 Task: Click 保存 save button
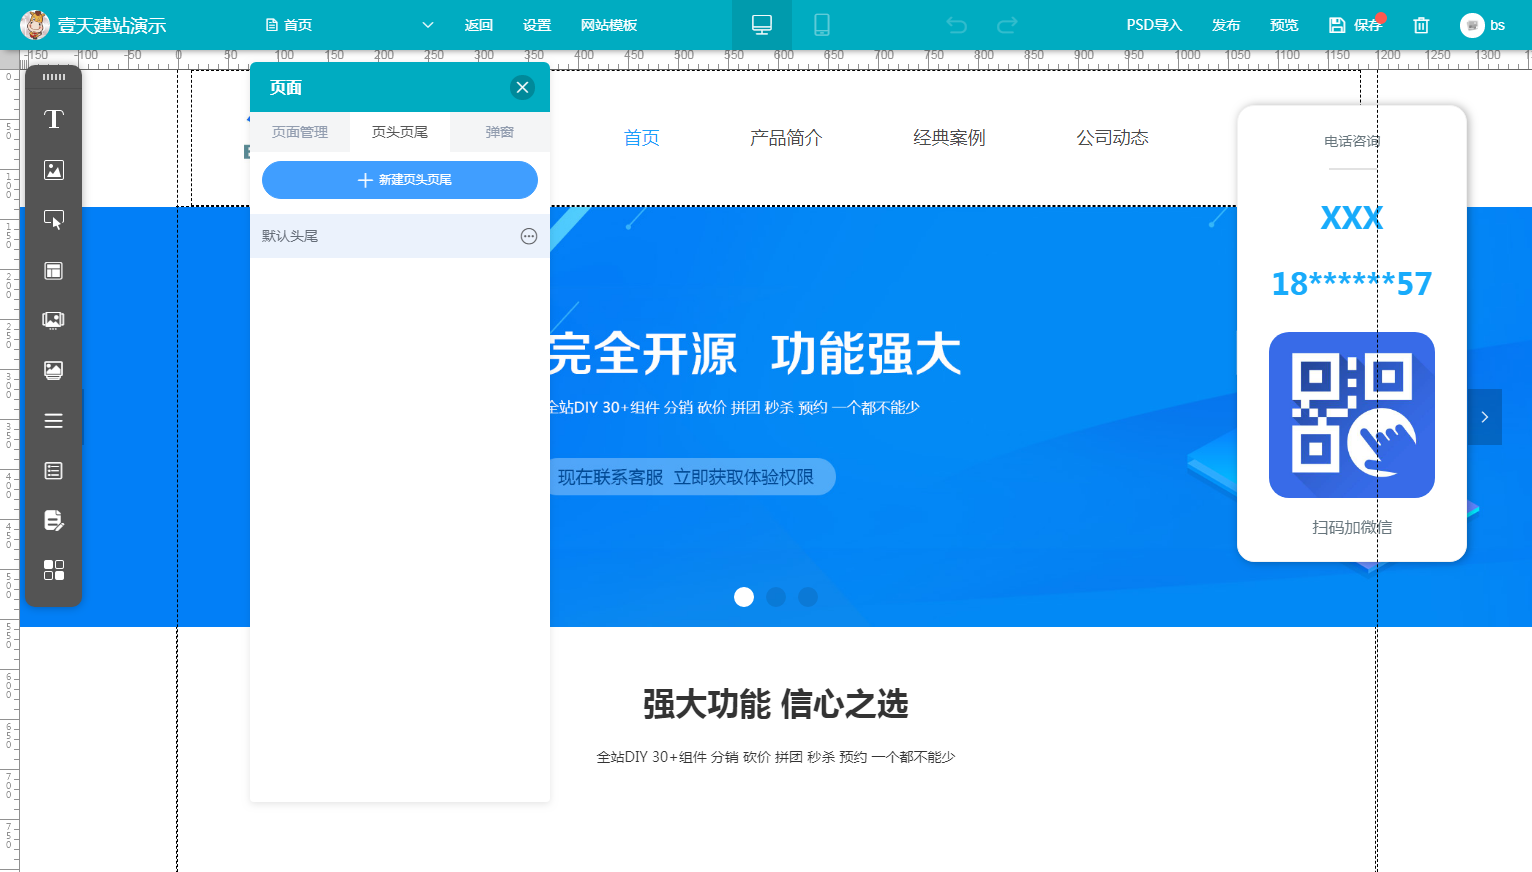point(1356,25)
